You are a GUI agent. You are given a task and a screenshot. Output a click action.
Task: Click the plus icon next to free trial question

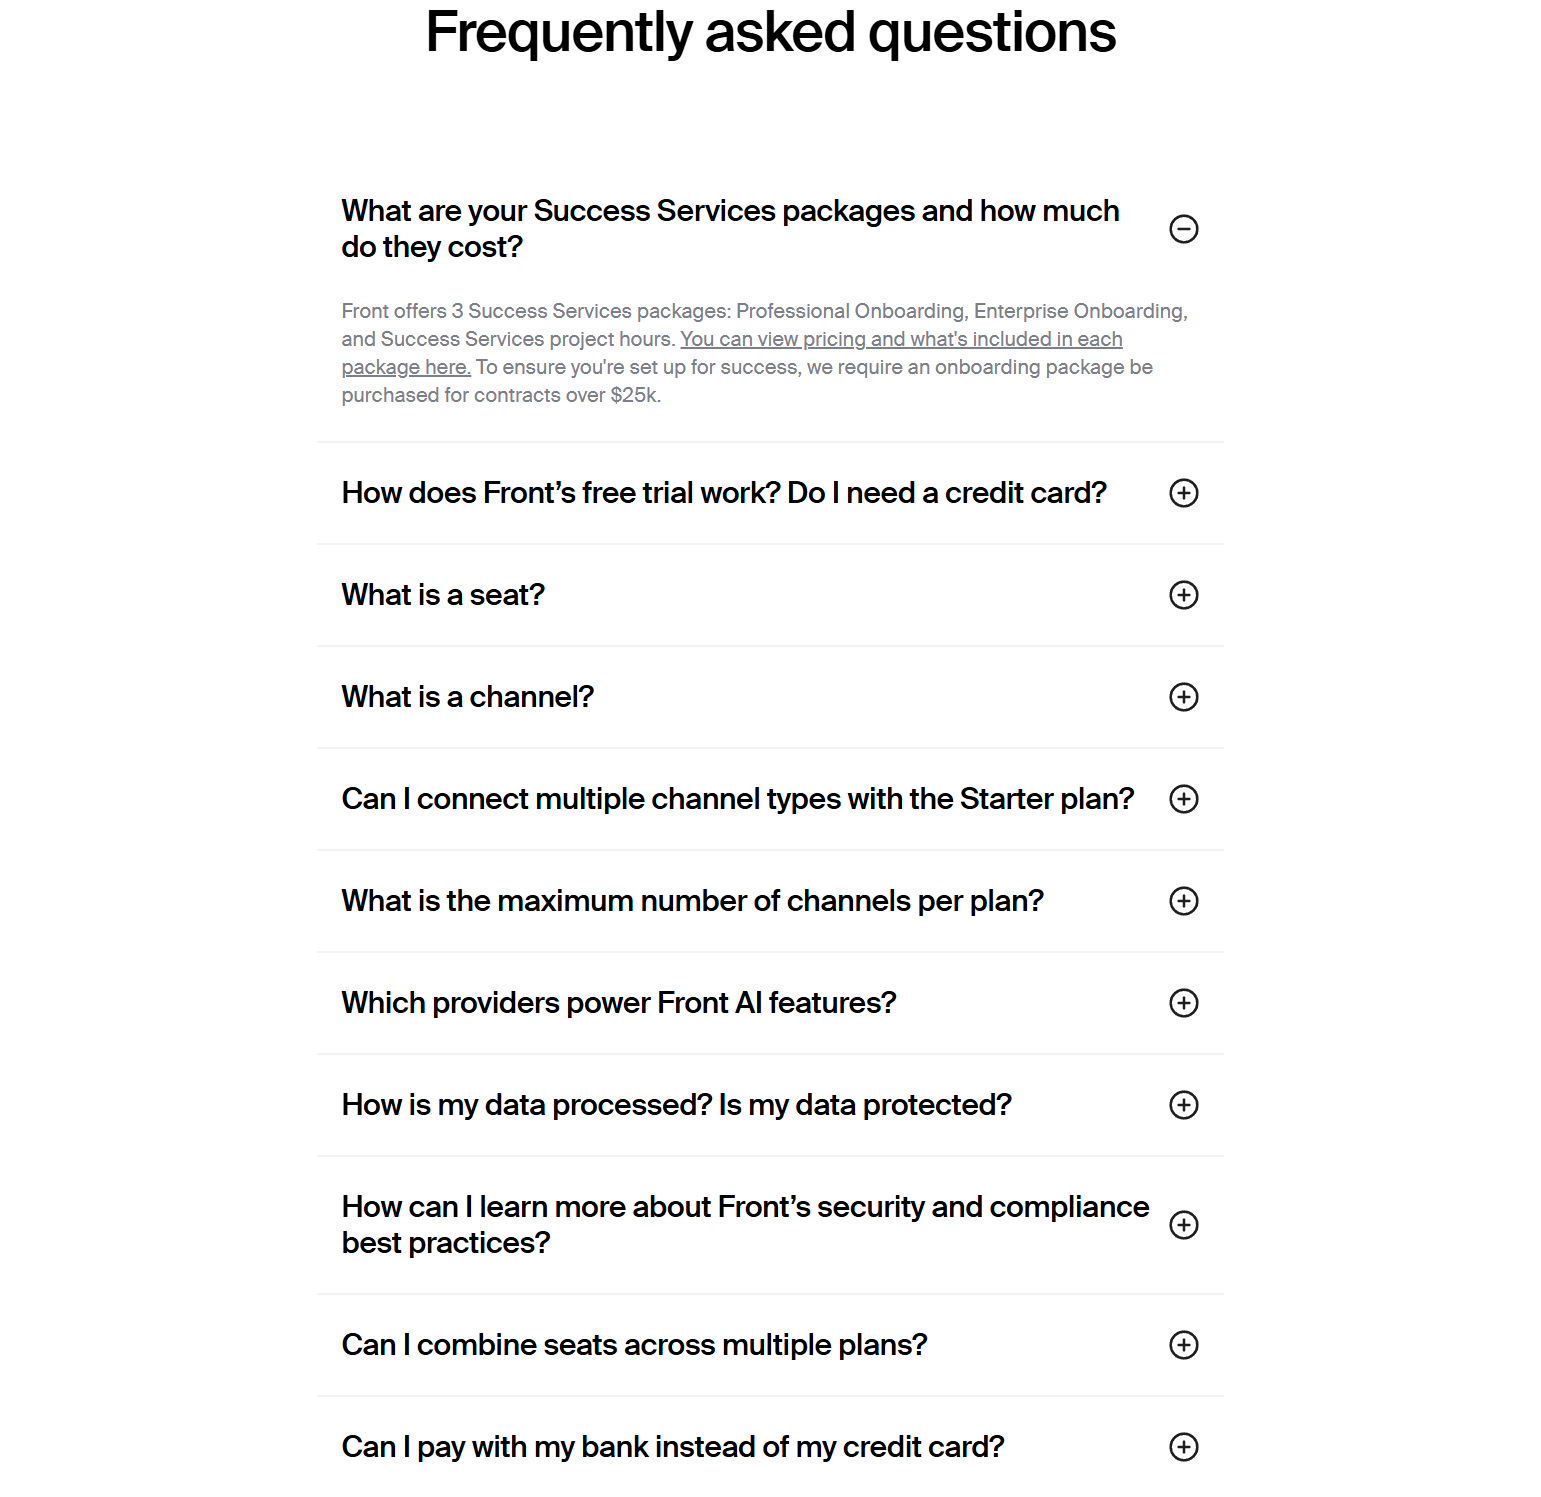(x=1184, y=493)
